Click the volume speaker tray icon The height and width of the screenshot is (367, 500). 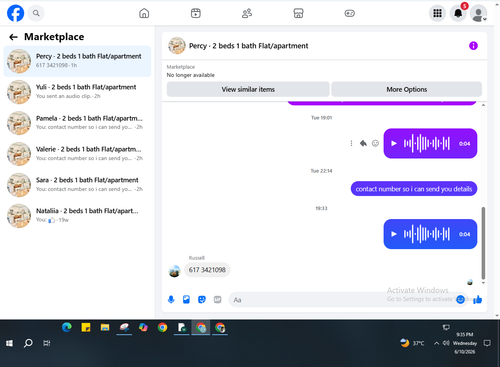pos(446,343)
